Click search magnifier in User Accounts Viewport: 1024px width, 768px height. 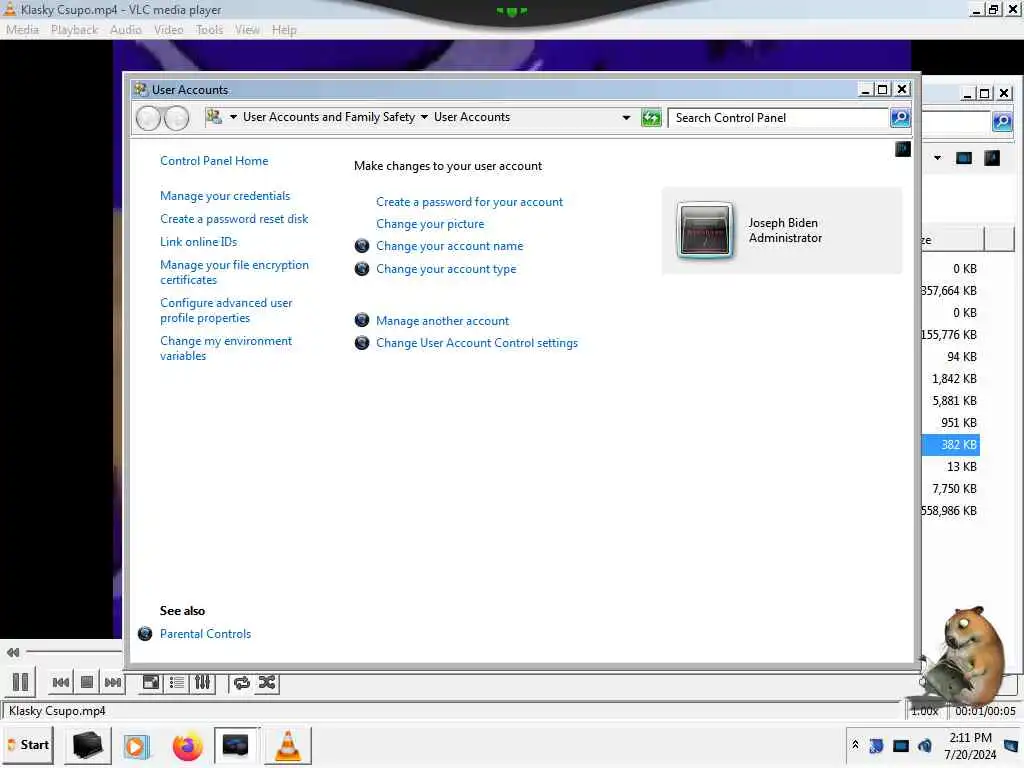point(901,118)
